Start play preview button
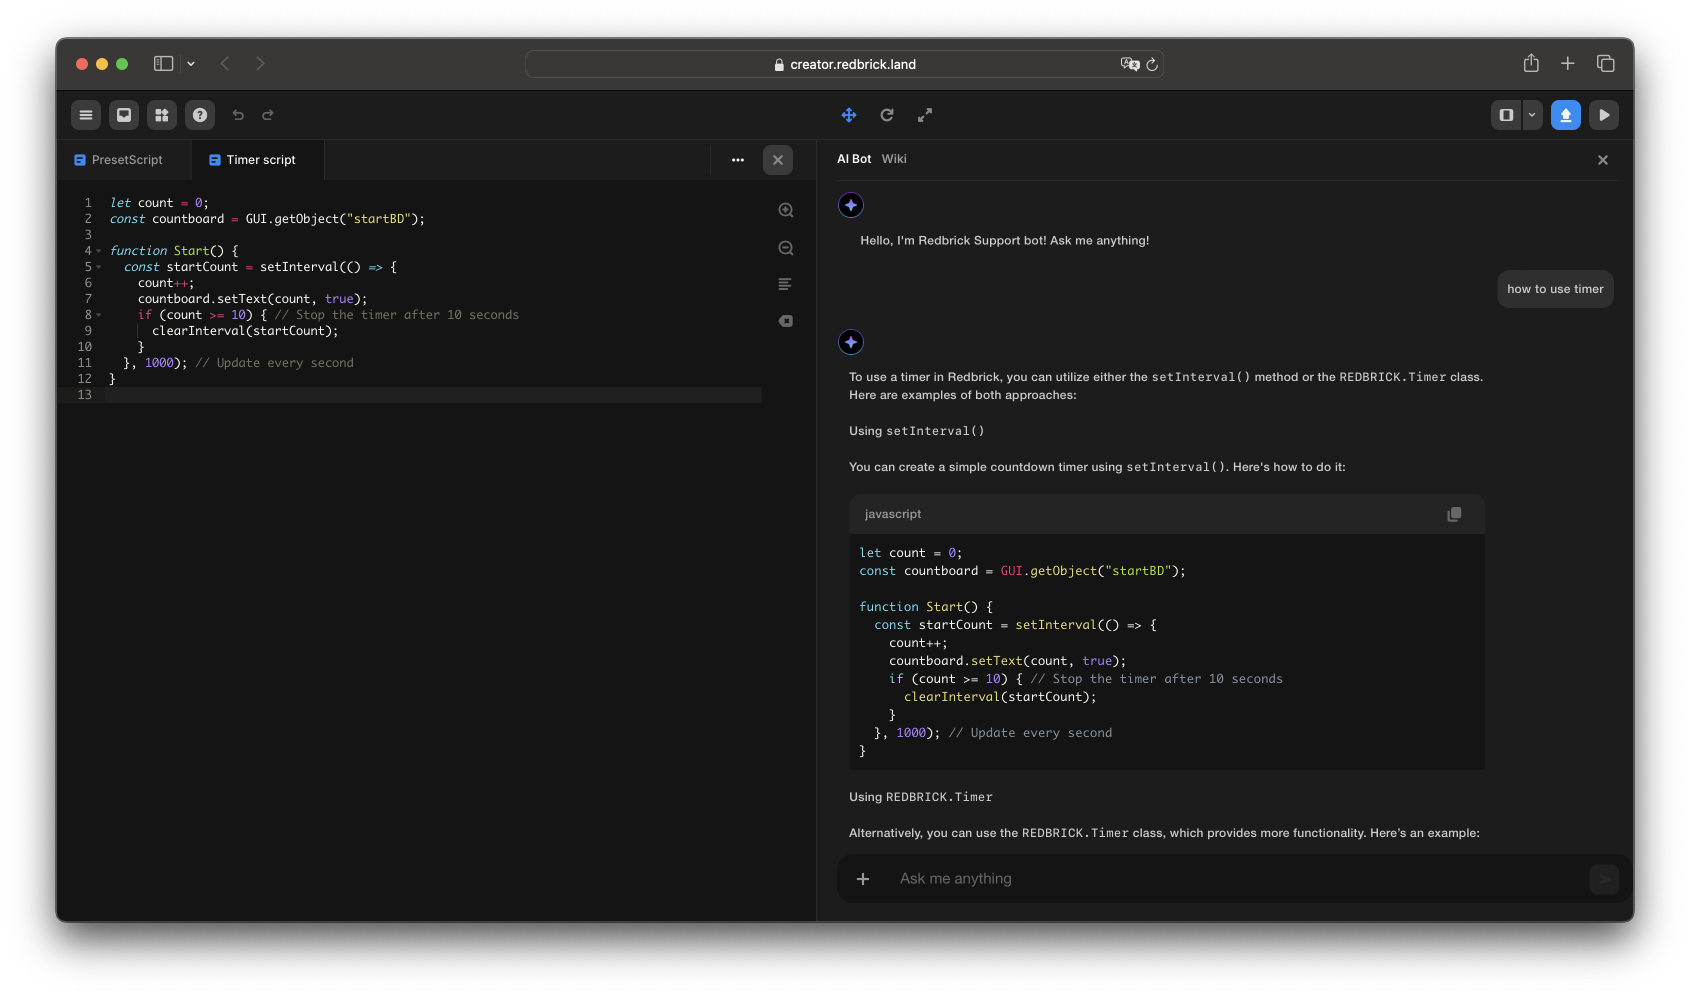This screenshot has height=996, width=1690. tap(1604, 115)
